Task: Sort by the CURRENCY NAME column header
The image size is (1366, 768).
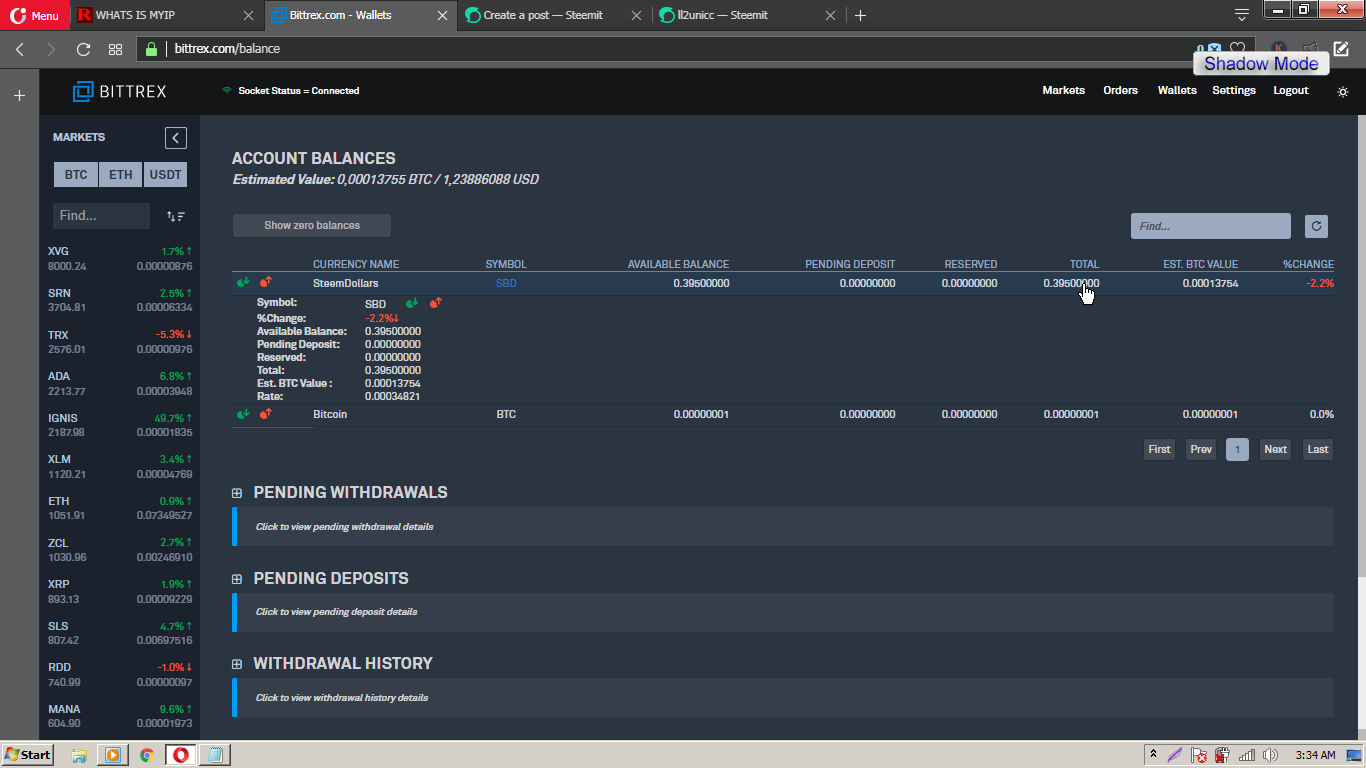Action: (x=356, y=265)
